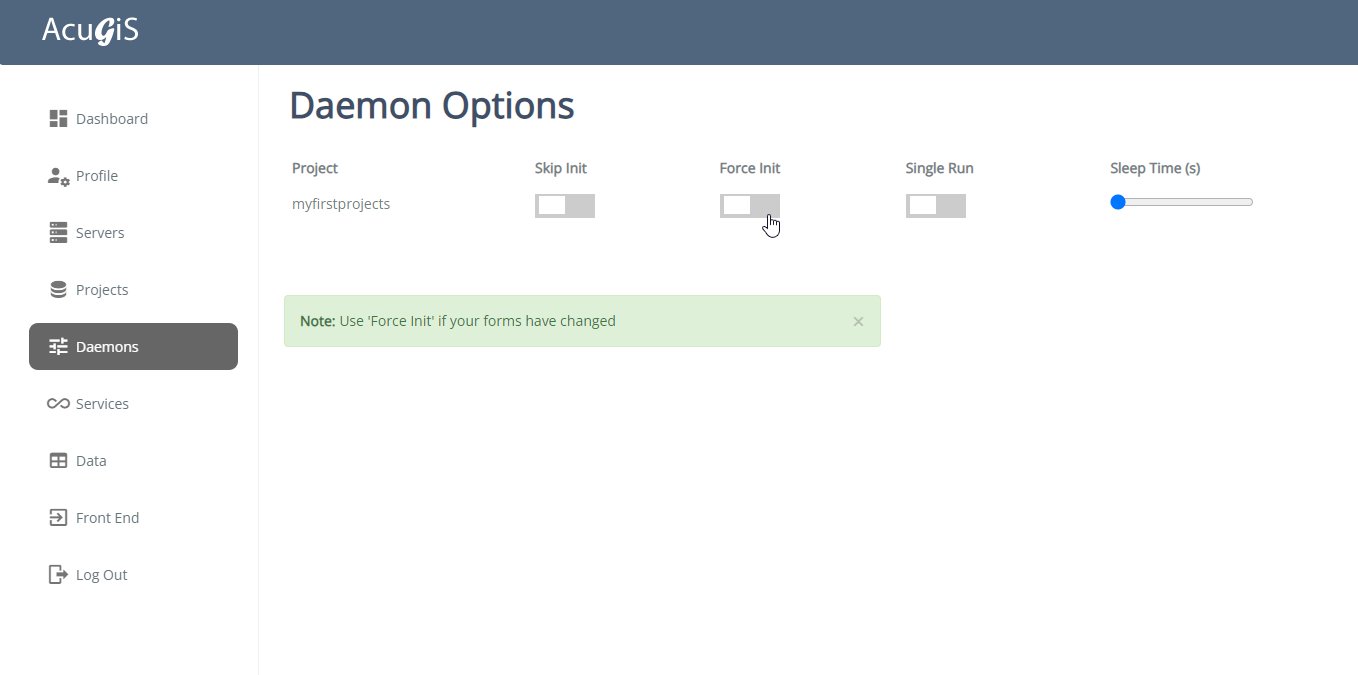The height and width of the screenshot is (675, 1358).
Task: Click the Front End arrow icon
Action: (x=58, y=518)
